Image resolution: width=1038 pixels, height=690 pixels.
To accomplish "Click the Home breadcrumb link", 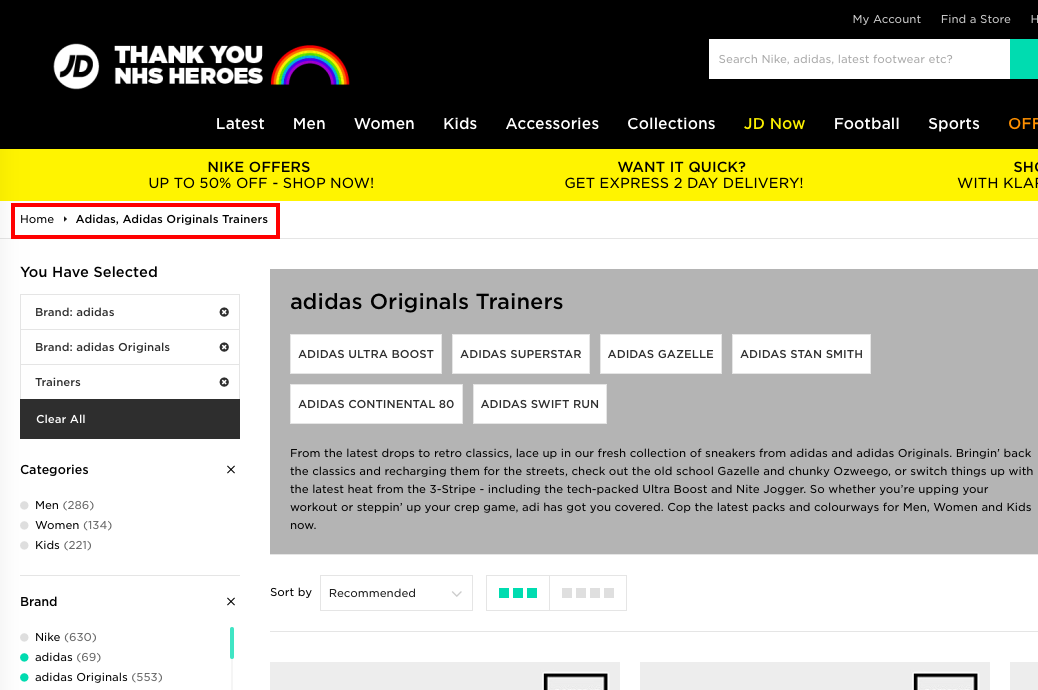I will [37, 219].
